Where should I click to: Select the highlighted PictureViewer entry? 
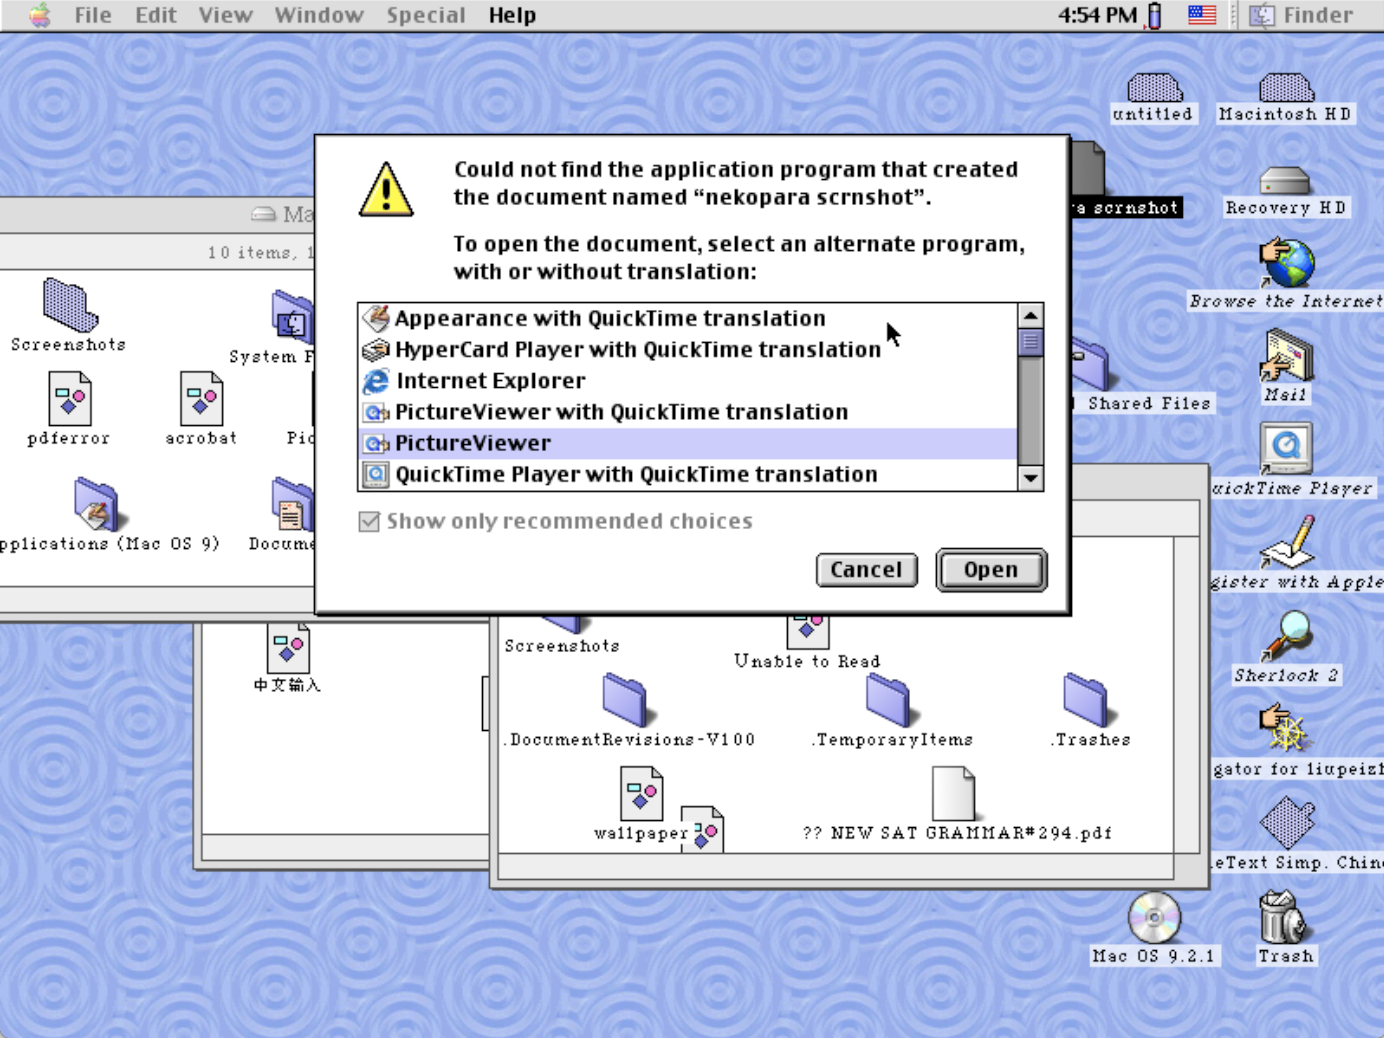pyautogui.click(x=688, y=443)
